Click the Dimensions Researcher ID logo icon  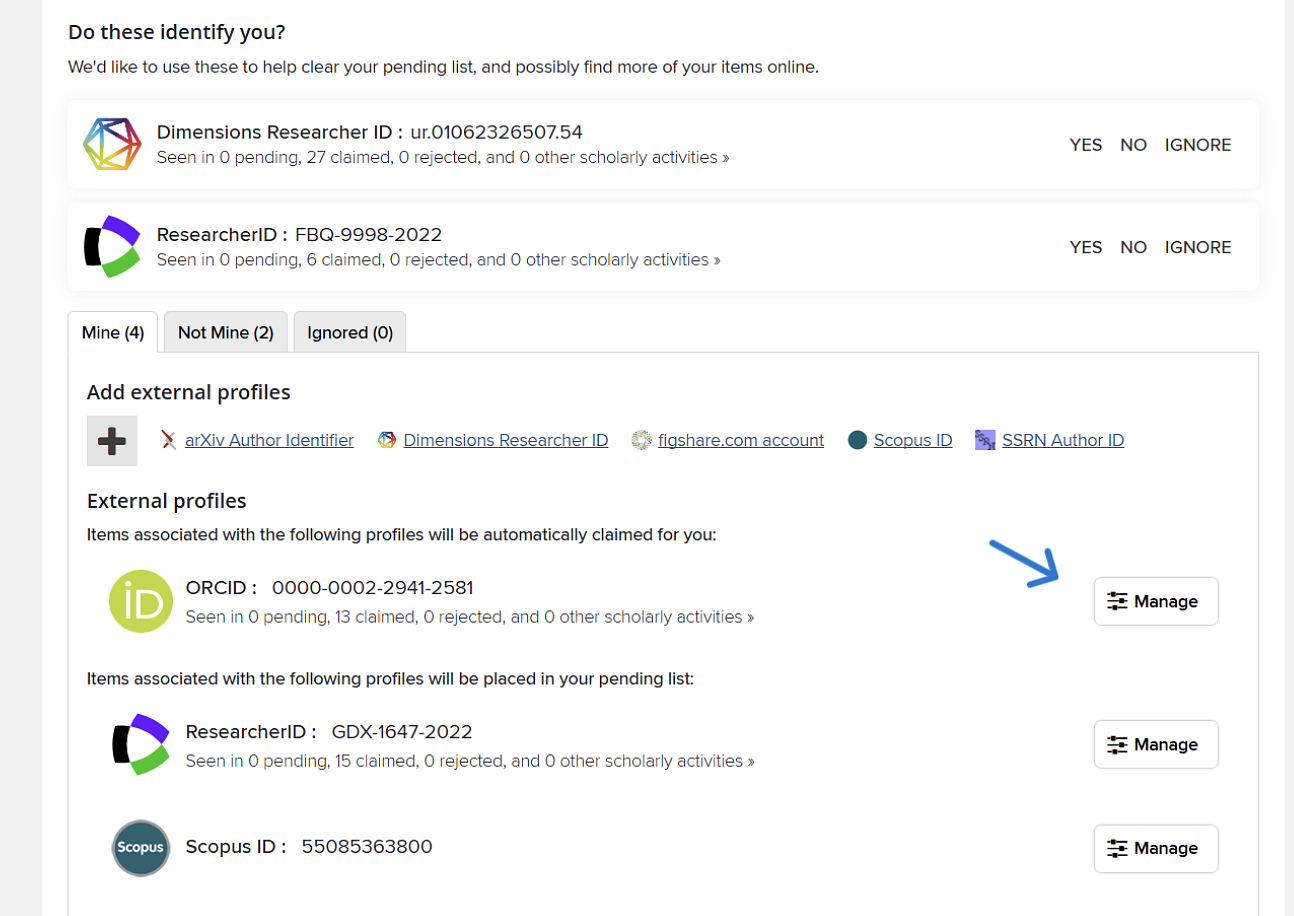[111, 144]
